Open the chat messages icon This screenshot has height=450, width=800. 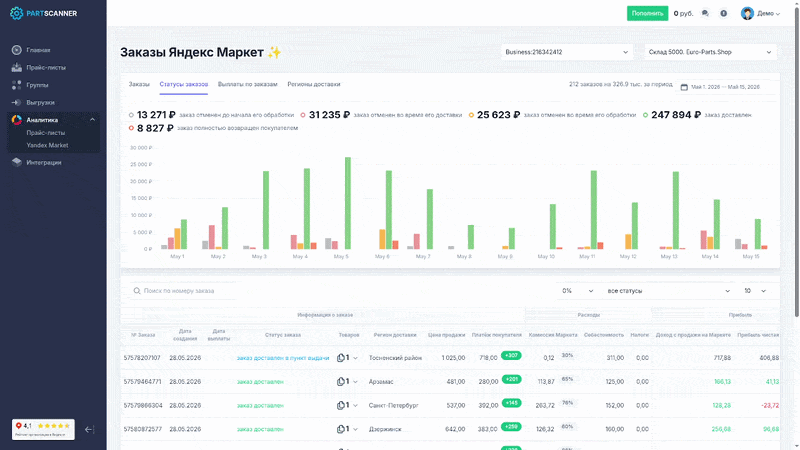point(705,13)
